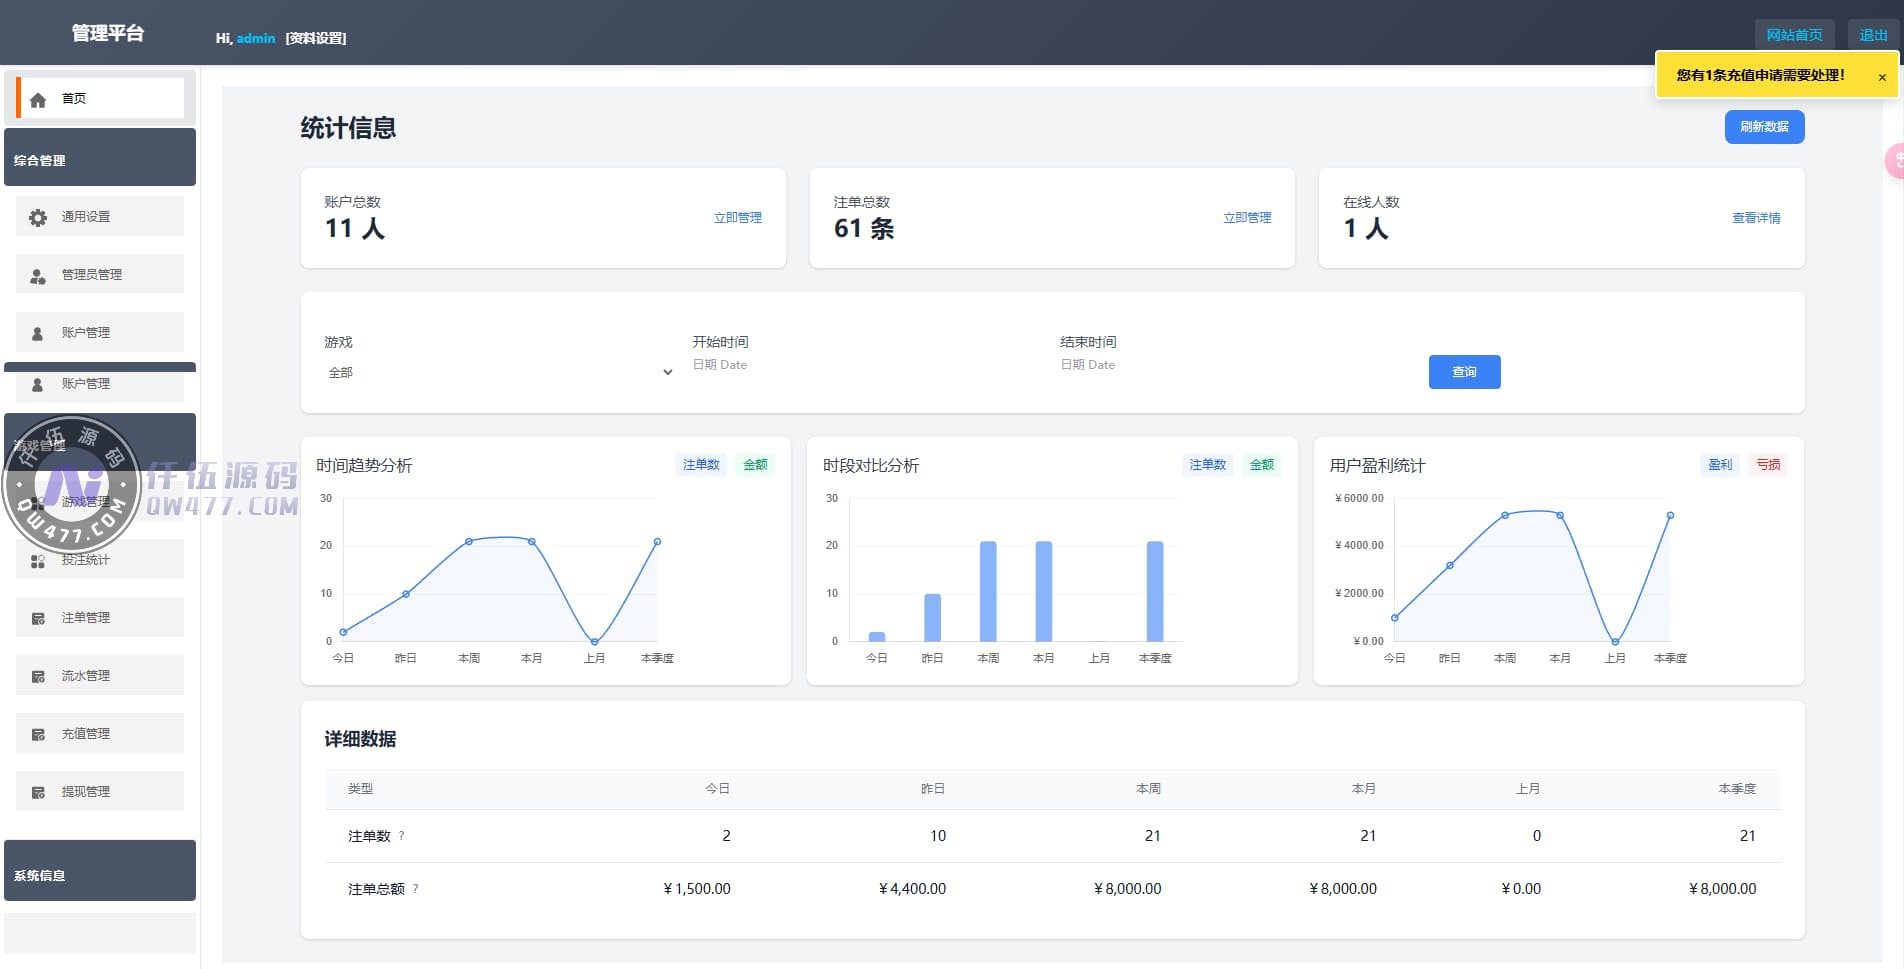
Task: Click the 提现管理 sidebar icon
Action: pyautogui.click(x=38, y=793)
